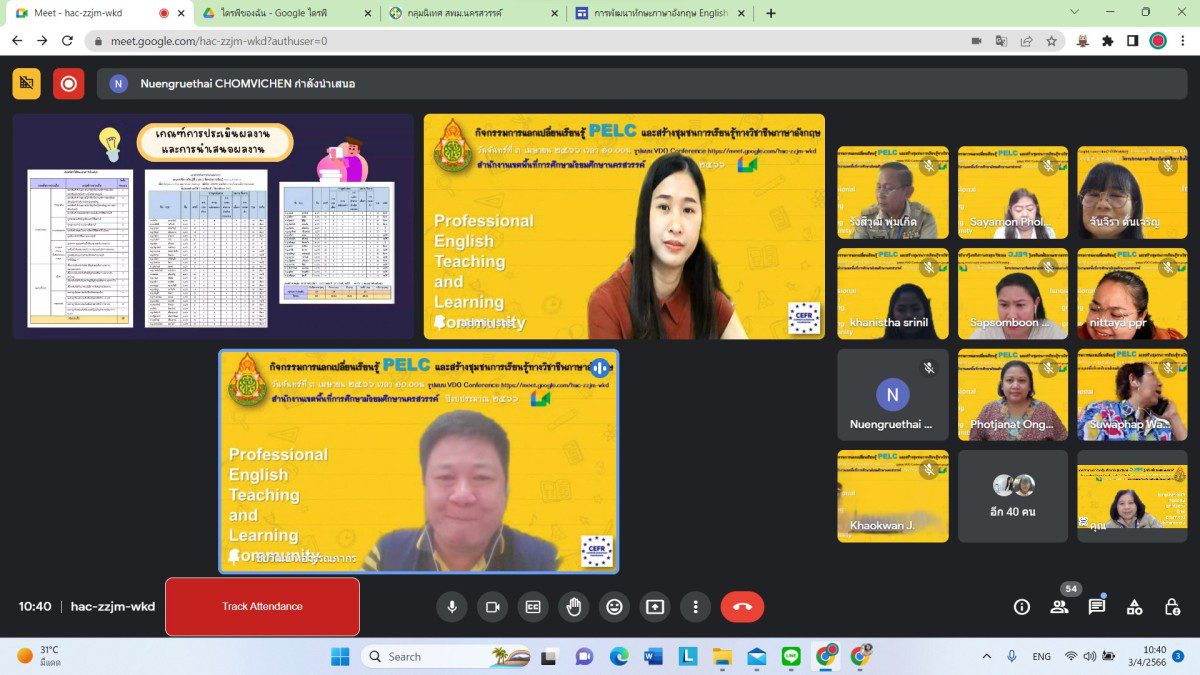1200x675 pixels.
Task: Click the yellow extension icon beside the recording button
Action: tap(27, 83)
